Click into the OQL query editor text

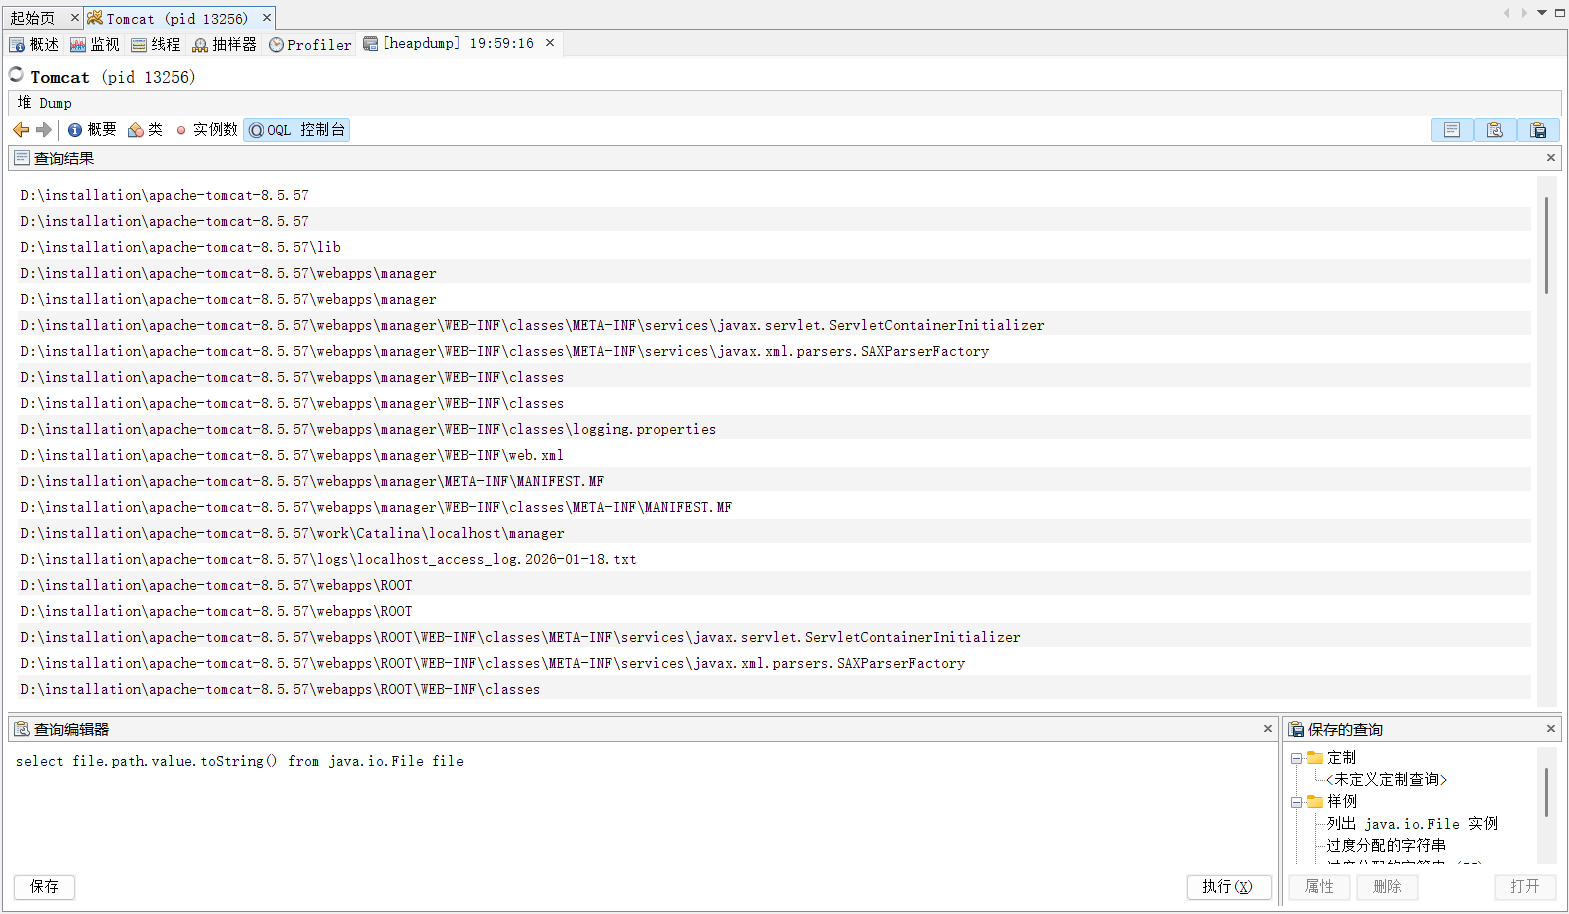click(x=240, y=761)
